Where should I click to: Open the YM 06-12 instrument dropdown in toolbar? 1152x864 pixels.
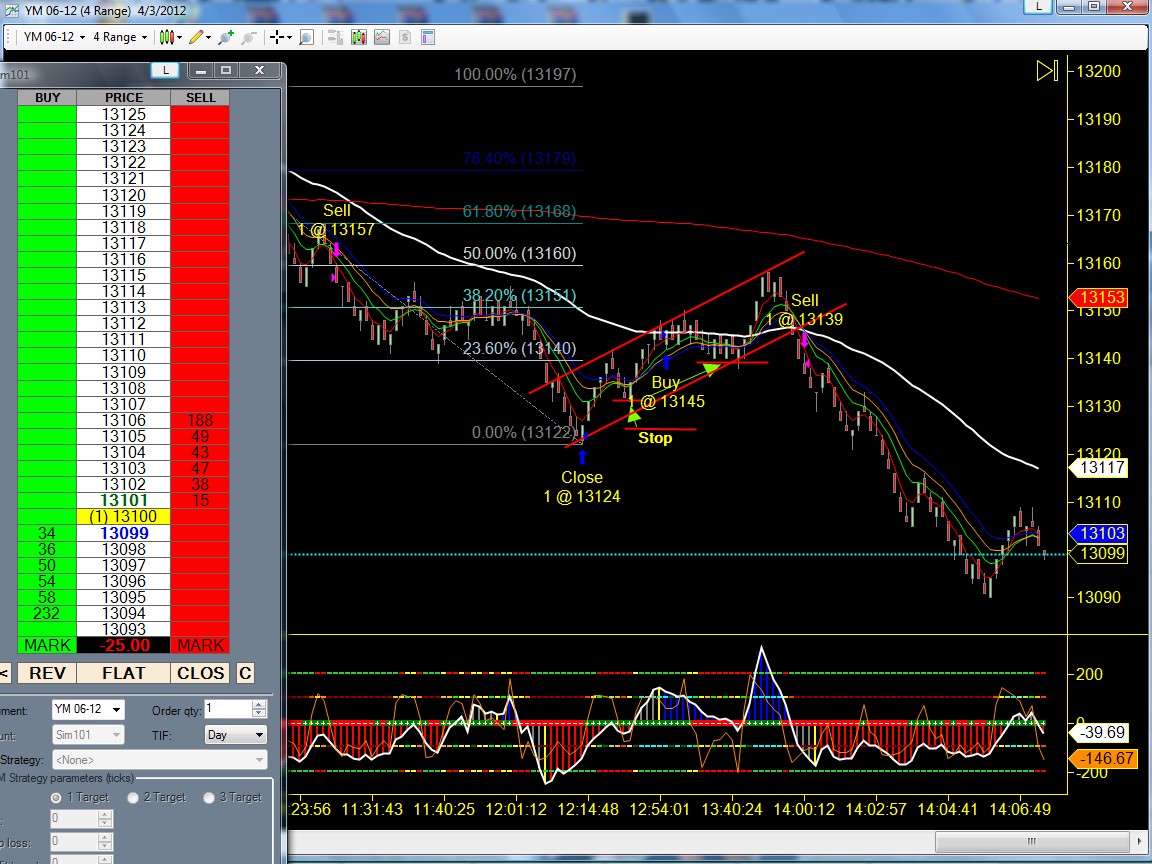54,37
